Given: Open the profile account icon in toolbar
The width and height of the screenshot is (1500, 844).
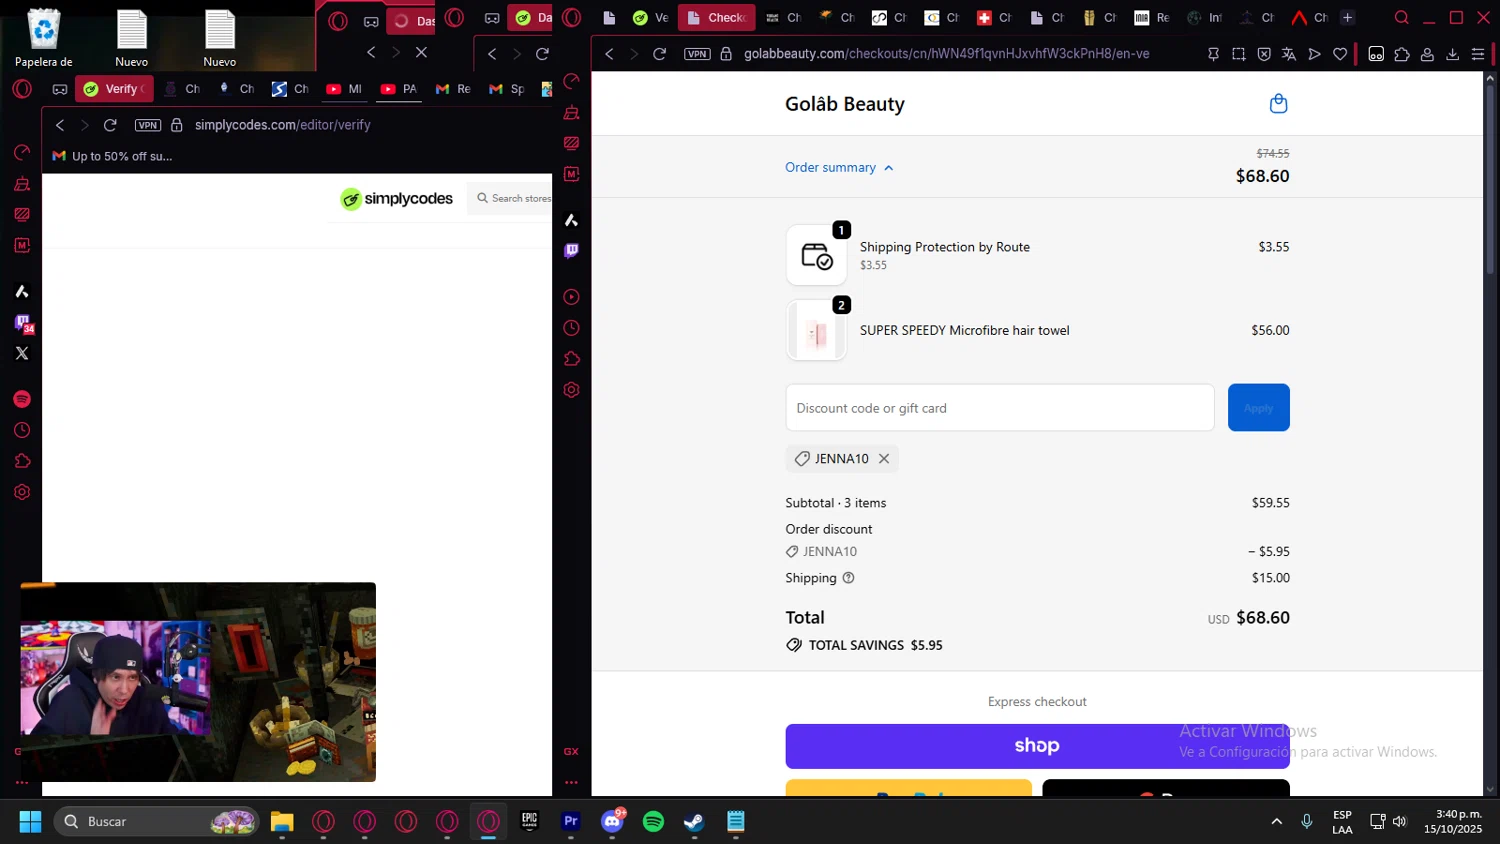Looking at the screenshot, I should click(x=1427, y=54).
